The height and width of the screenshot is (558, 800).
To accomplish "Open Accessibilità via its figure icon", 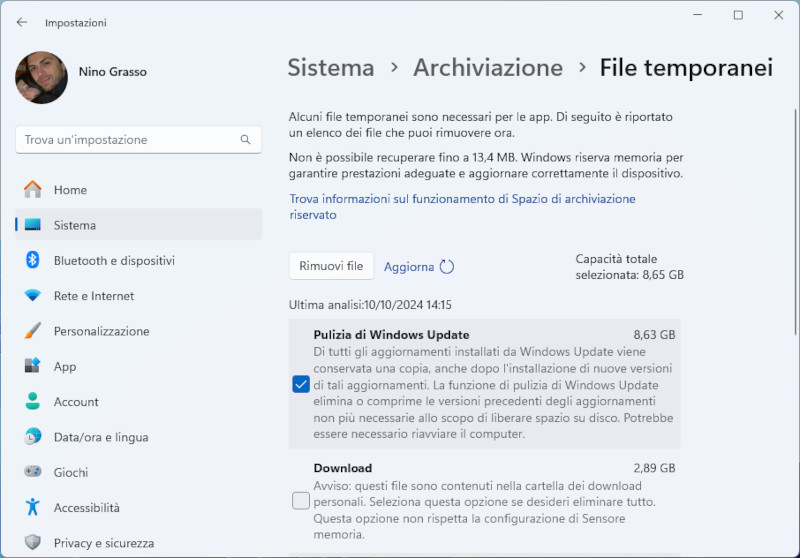I will coord(33,507).
